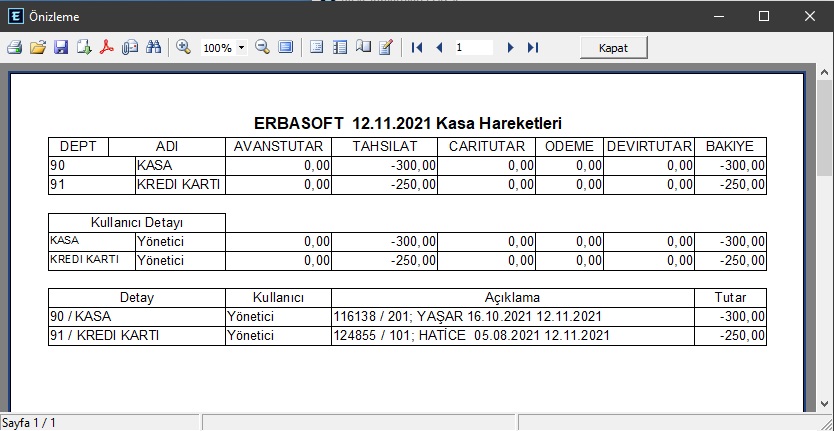
Task: Open the 100% zoom dropdown
Action: (x=241, y=48)
